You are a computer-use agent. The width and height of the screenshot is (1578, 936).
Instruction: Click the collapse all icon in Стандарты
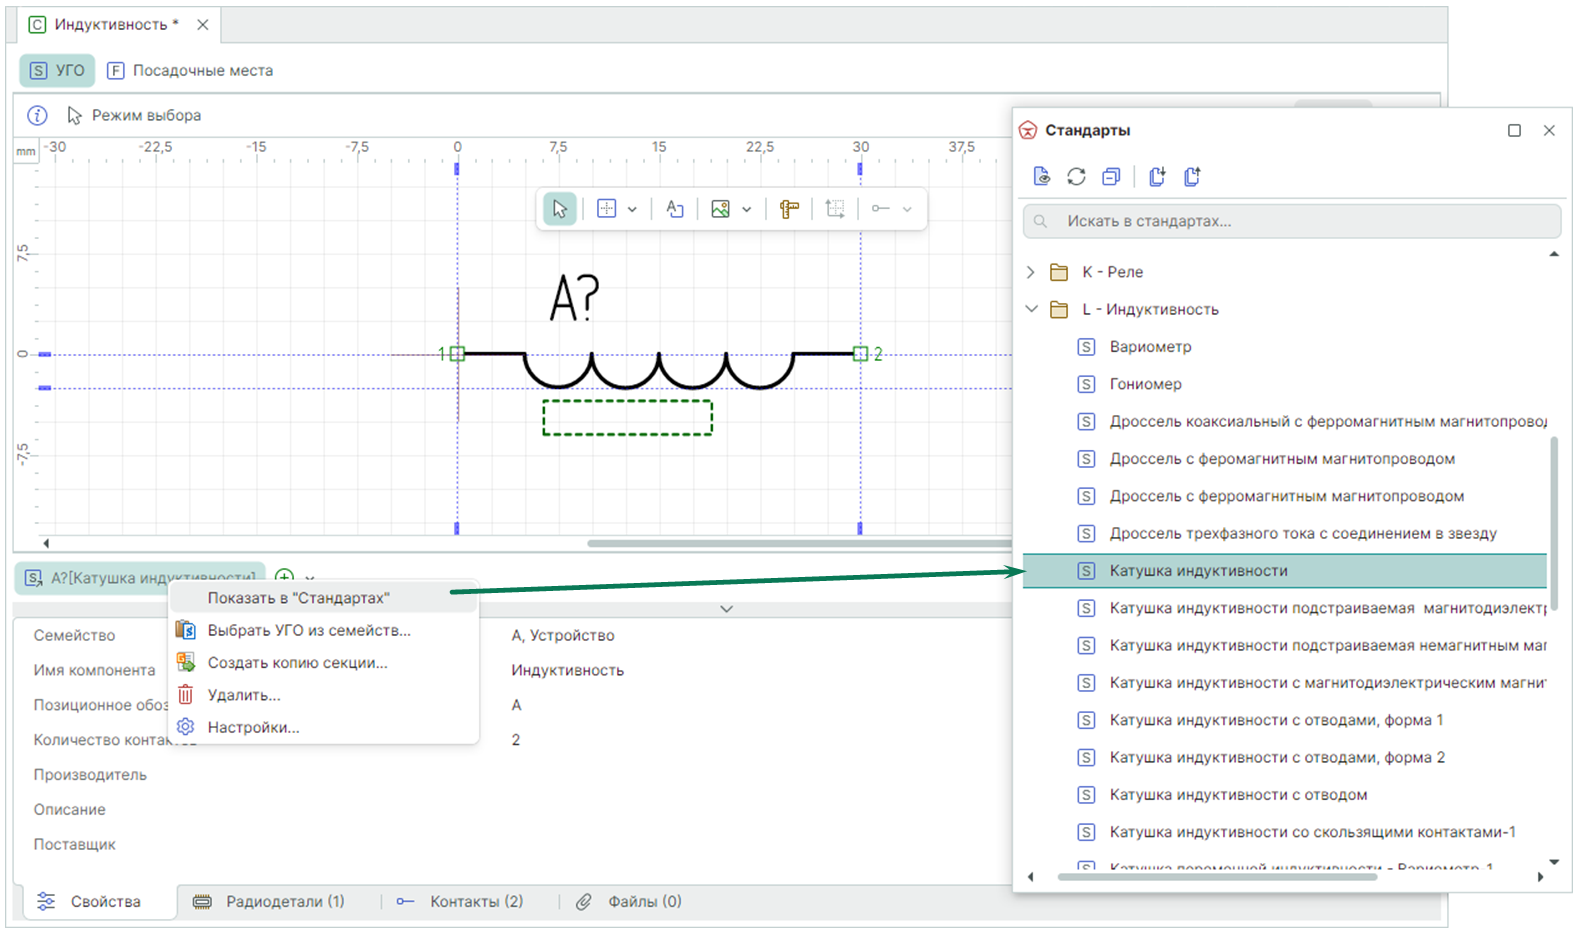[x=1111, y=177]
